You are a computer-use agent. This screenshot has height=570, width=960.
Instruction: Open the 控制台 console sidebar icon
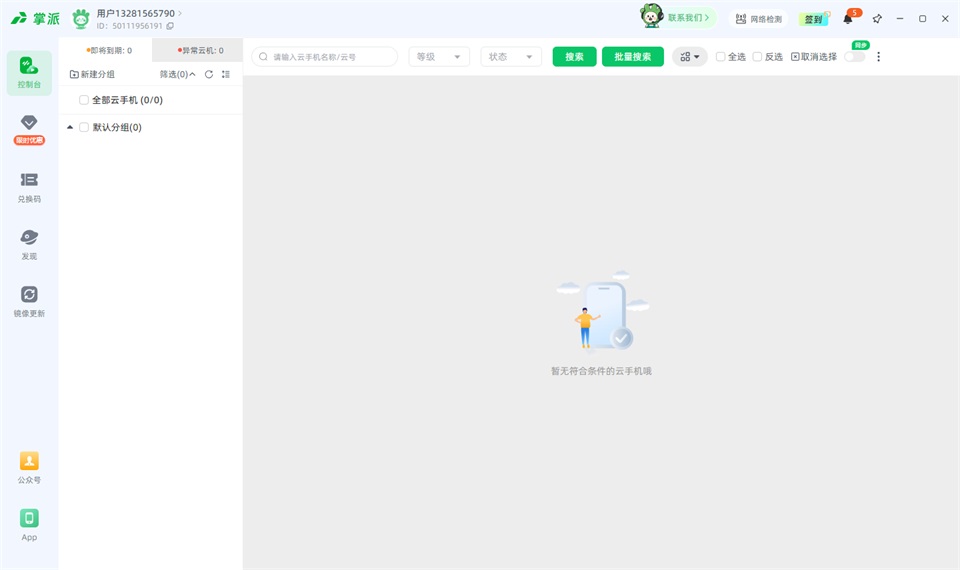click(29, 73)
